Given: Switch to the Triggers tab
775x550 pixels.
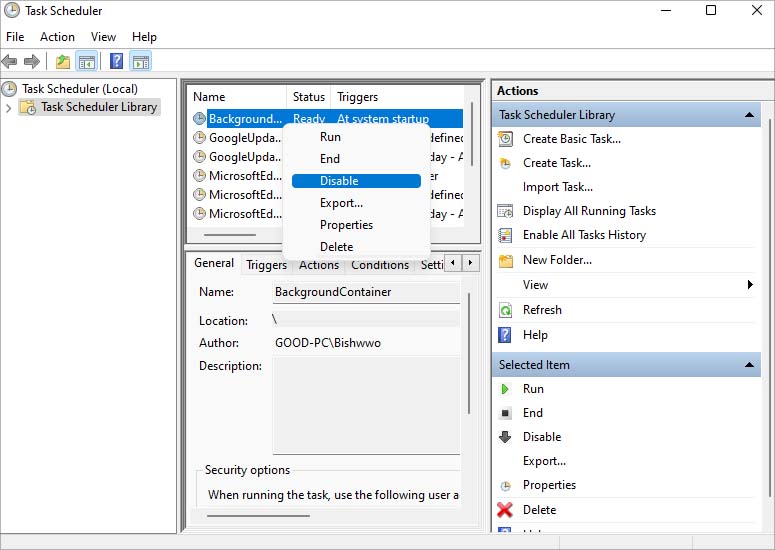Looking at the screenshot, I should [266, 265].
